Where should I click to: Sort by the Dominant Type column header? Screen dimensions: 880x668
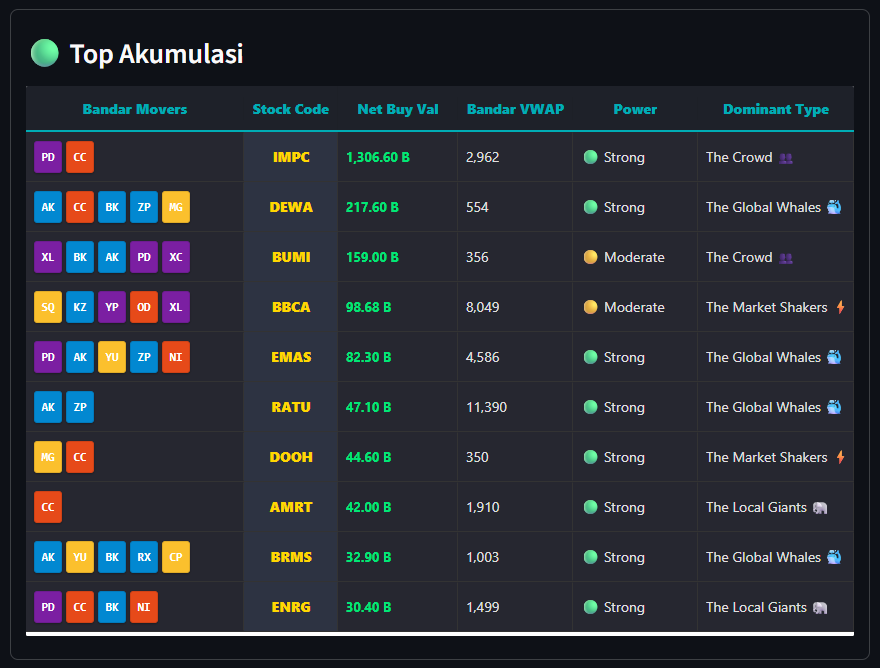point(776,109)
